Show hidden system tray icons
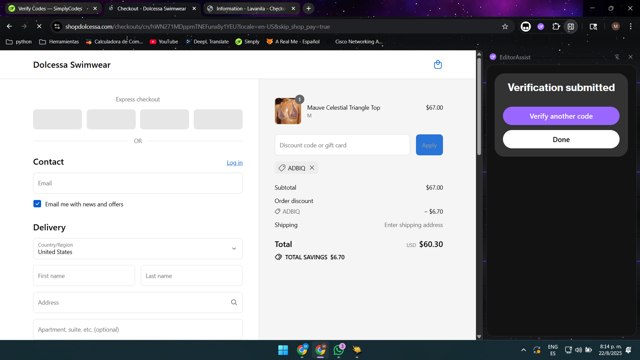 523,350
